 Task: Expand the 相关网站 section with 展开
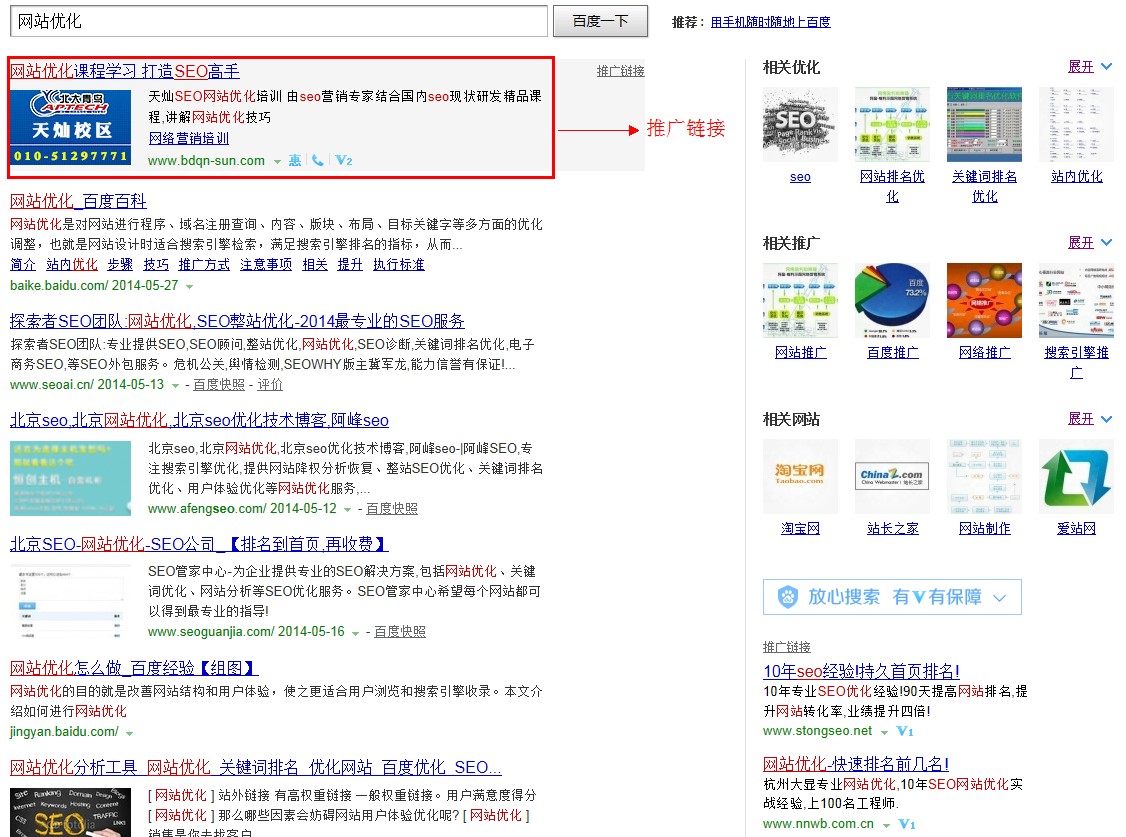coord(1089,419)
